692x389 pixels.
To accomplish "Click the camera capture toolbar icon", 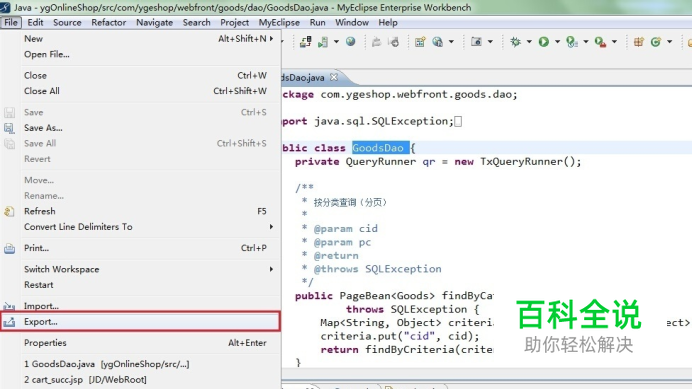I will coord(476,42).
